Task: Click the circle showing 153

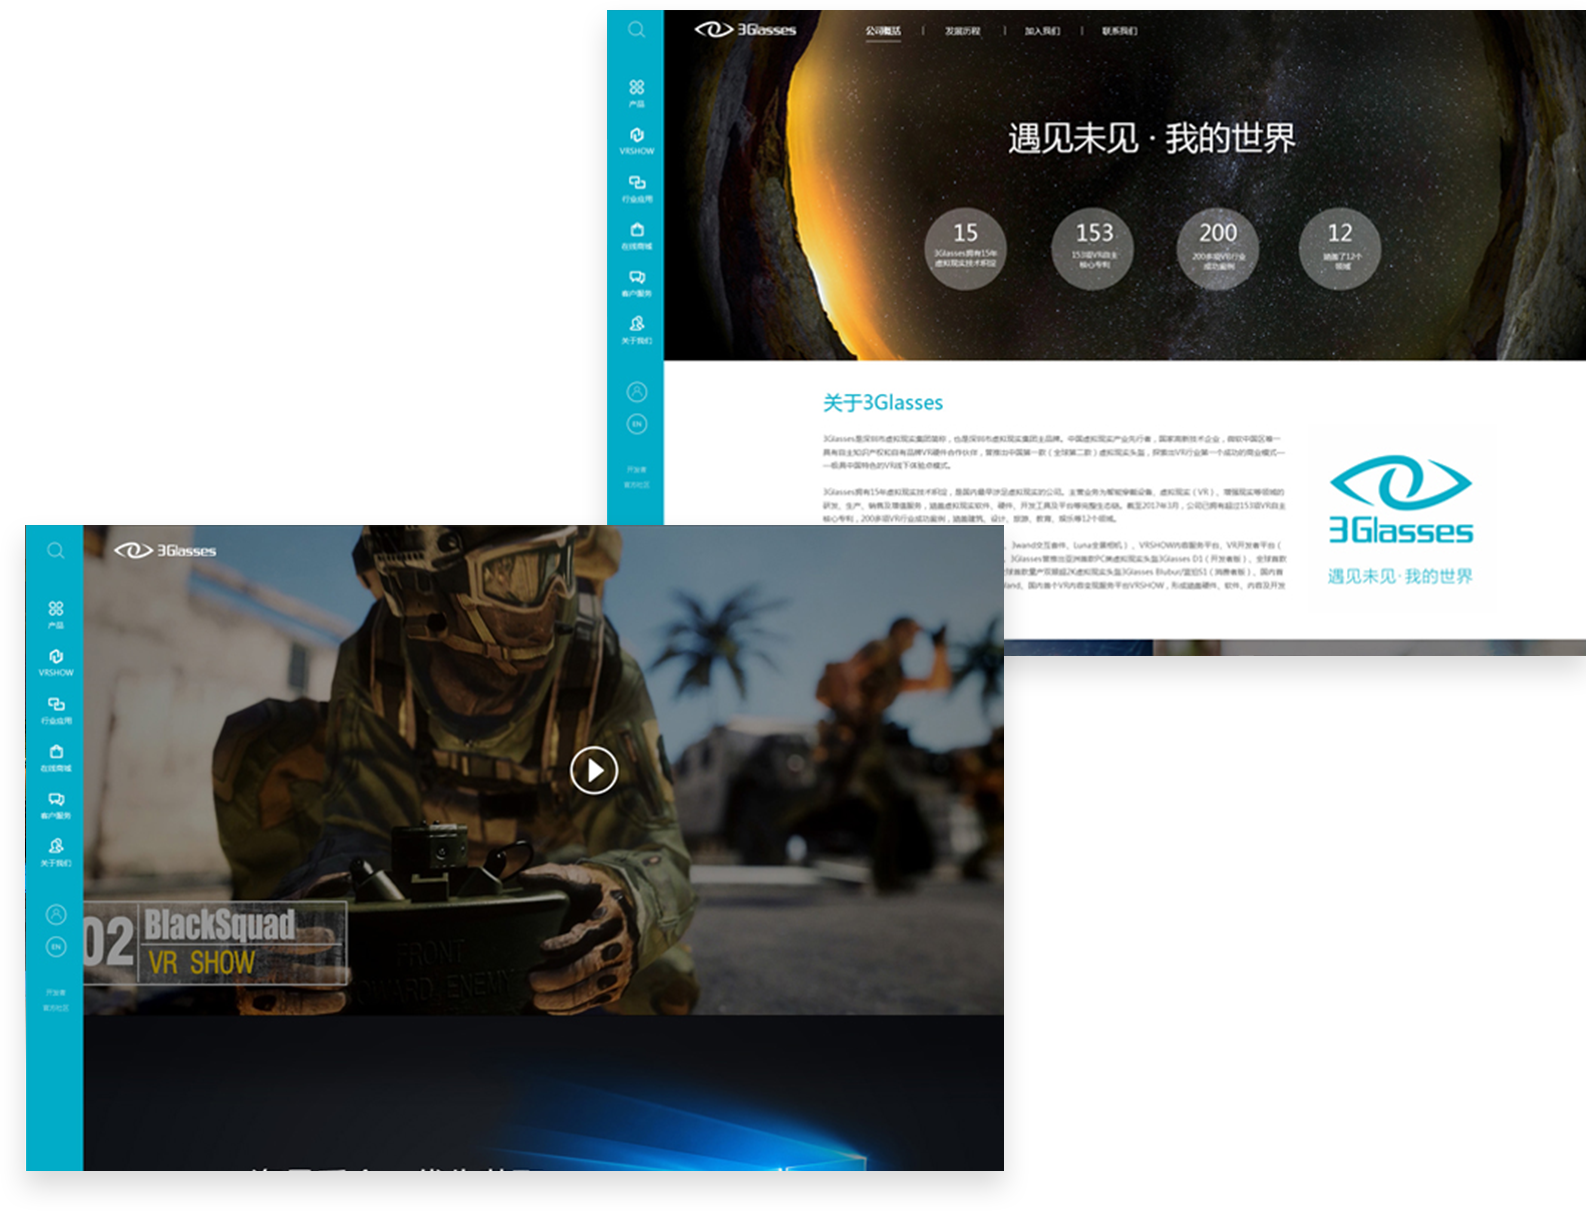Action: coord(1094,249)
